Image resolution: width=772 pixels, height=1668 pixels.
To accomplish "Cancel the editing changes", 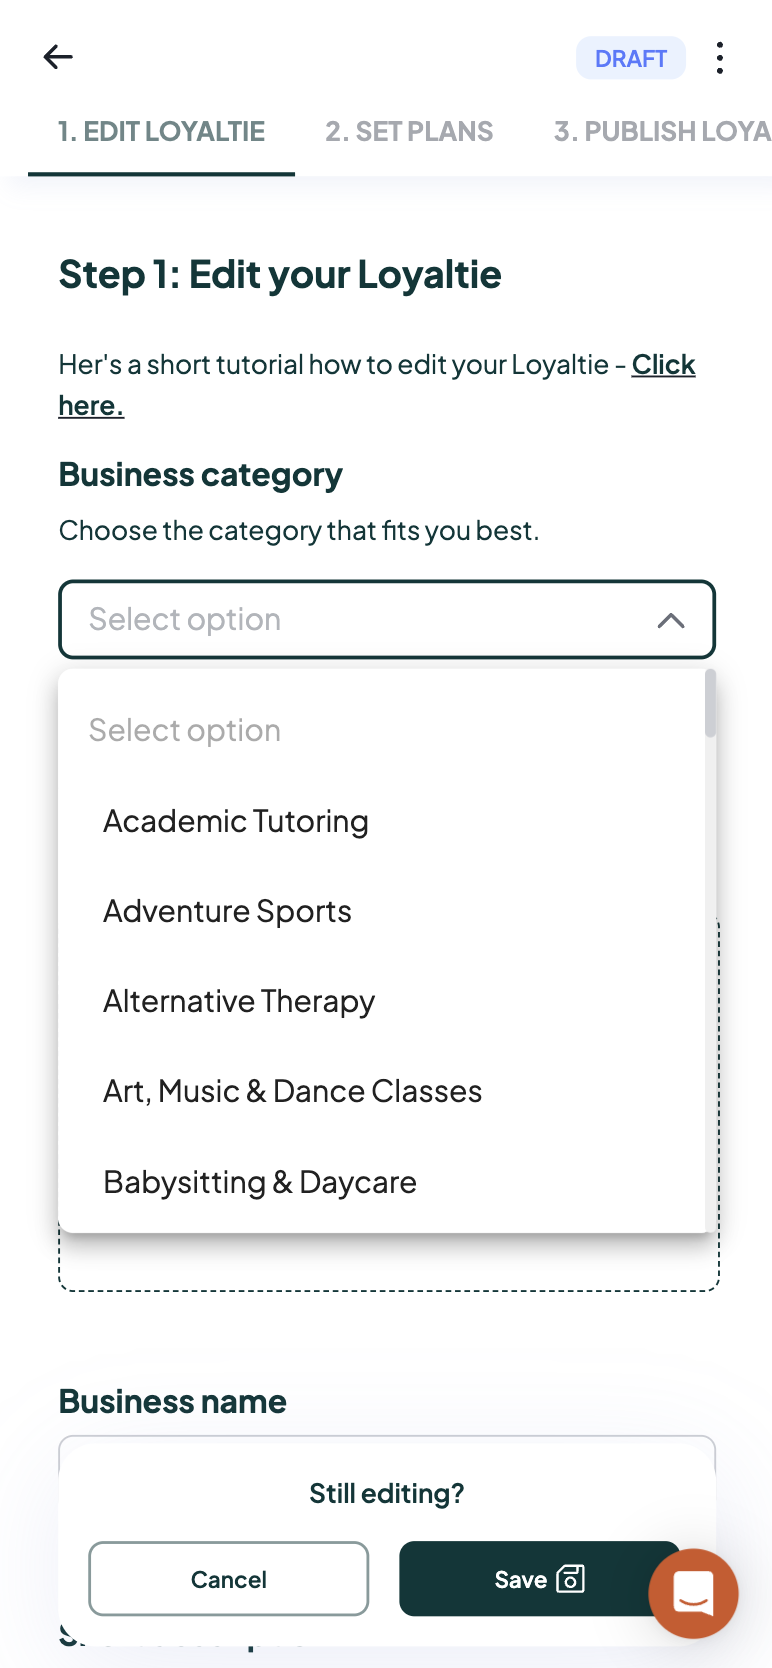I will [x=229, y=1579].
